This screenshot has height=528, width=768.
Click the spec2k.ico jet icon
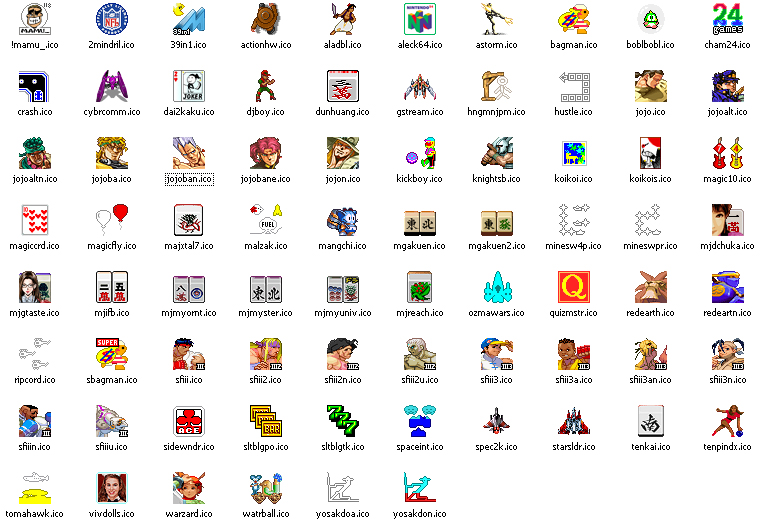click(x=497, y=421)
